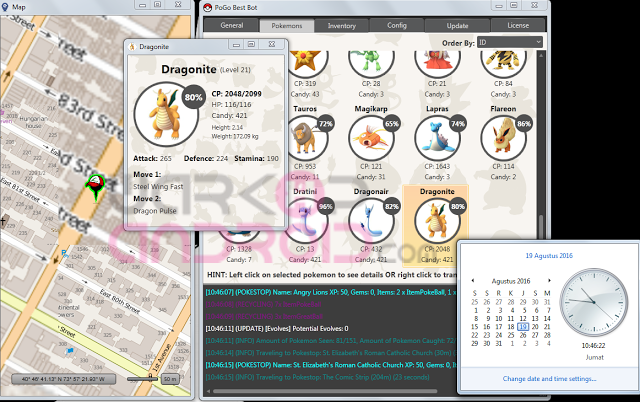Click the blue pokestop marker on map
Image resolution: width=640 pixels, height=402 pixels.
(x=70, y=350)
